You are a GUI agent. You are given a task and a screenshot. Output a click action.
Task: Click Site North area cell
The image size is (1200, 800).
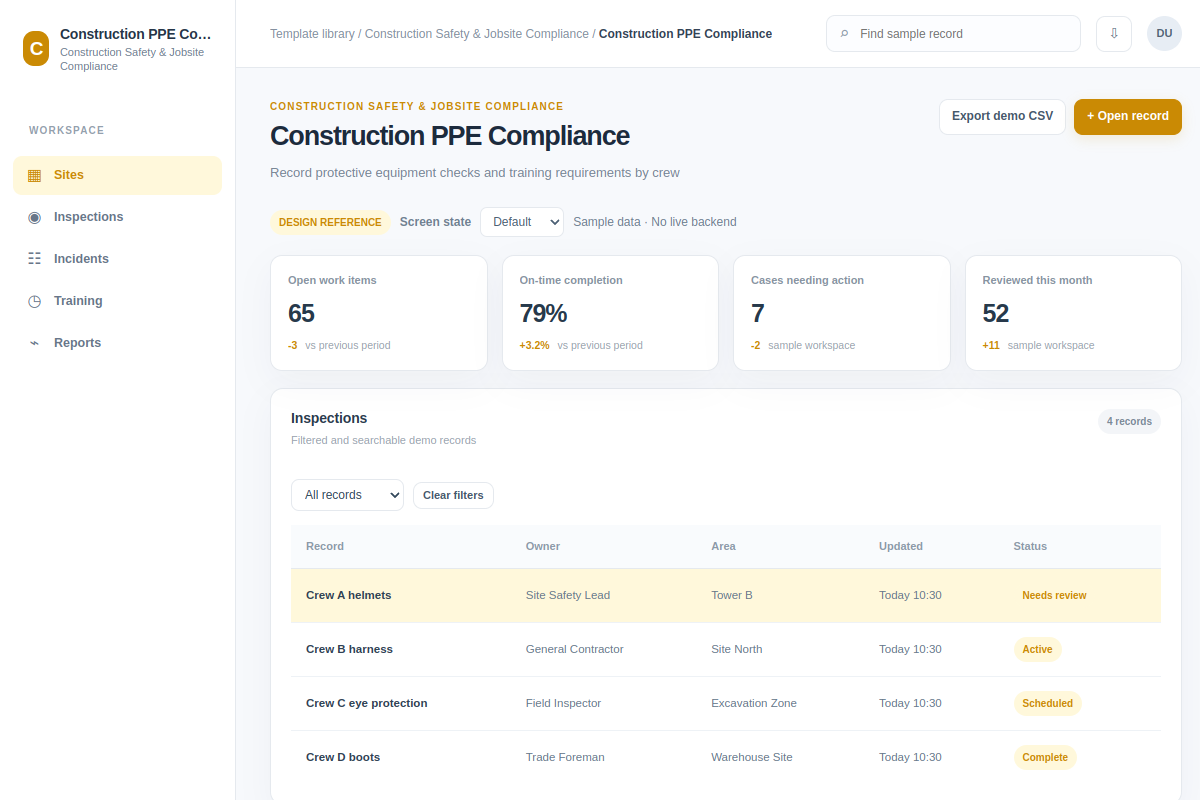[x=737, y=649]
